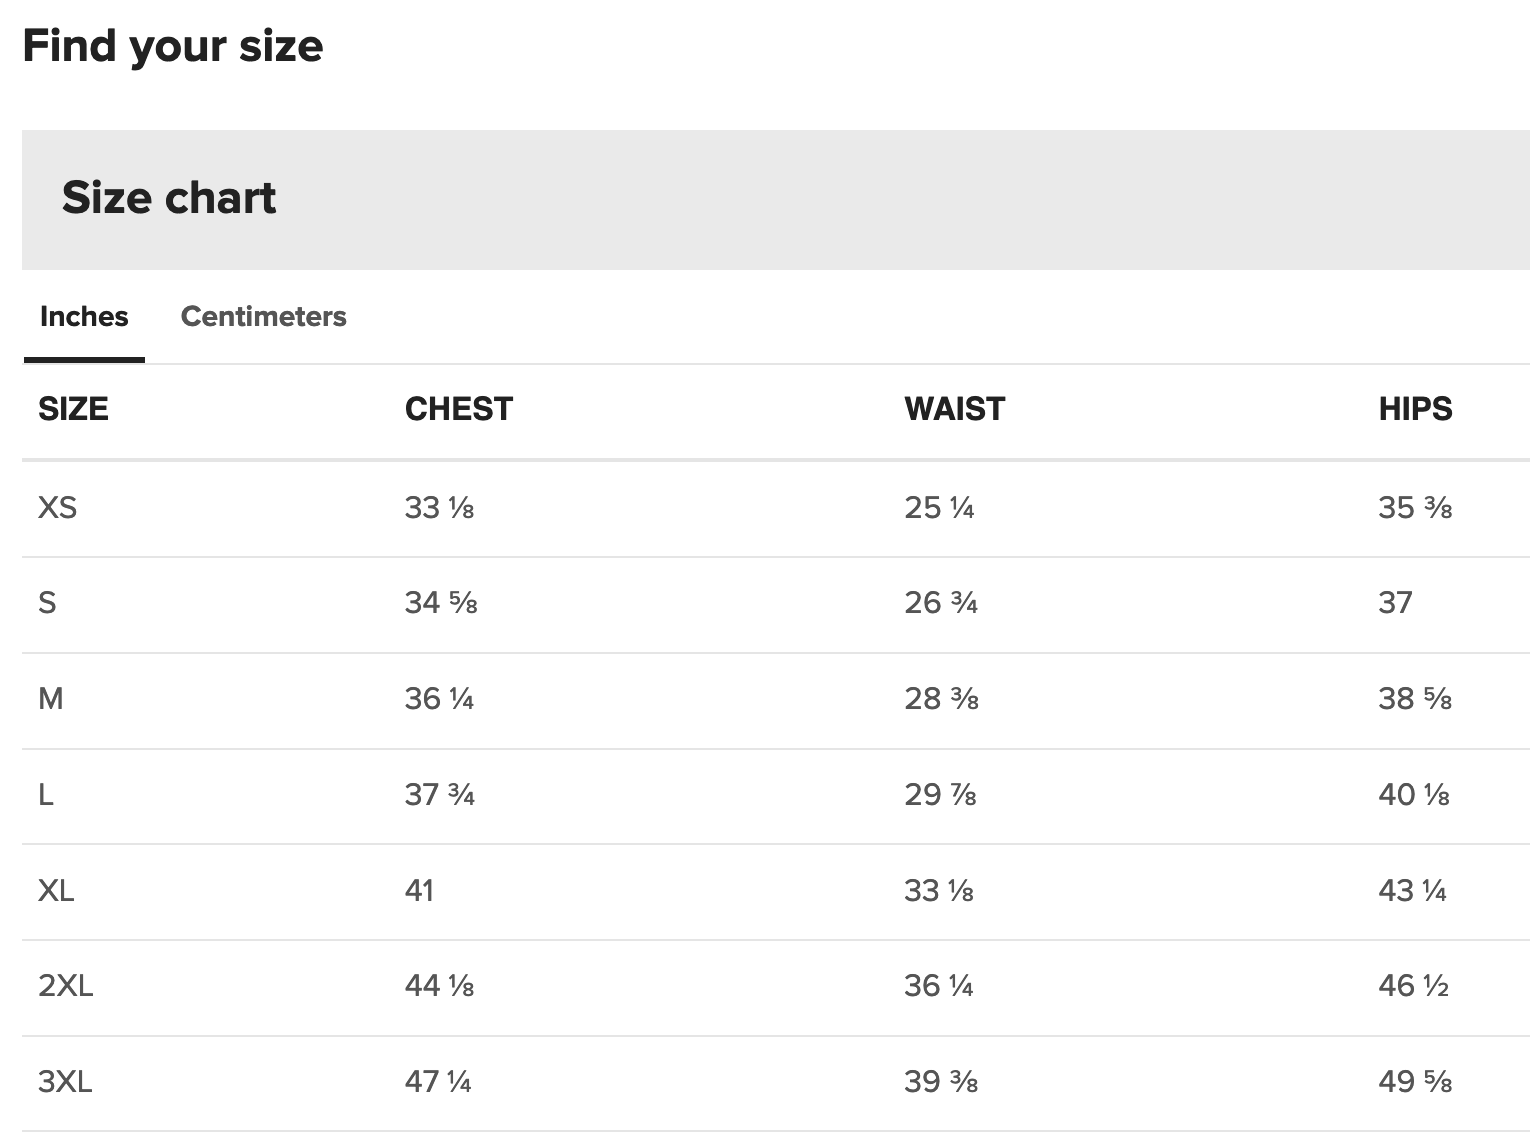This screenshot has height=1138, width=1530.
Task: Click the Find your size title
Action: tap(173, 46)
